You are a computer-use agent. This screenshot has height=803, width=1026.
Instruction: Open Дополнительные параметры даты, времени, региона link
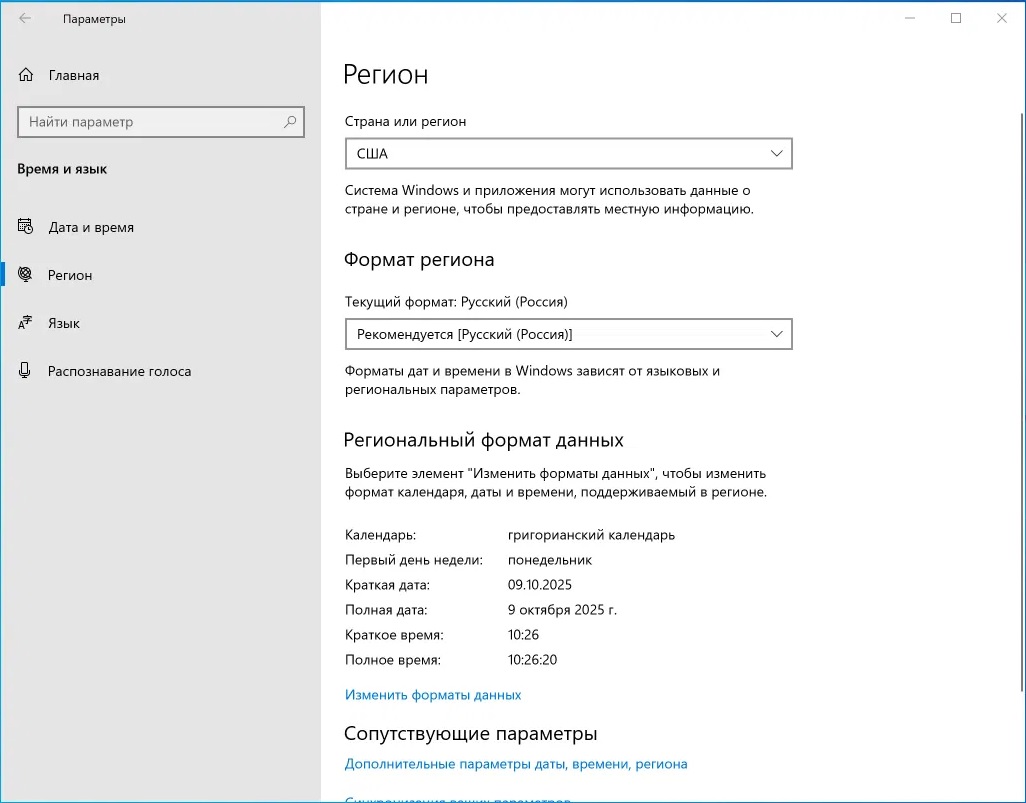pyautogui.click(x=516, y=764)
